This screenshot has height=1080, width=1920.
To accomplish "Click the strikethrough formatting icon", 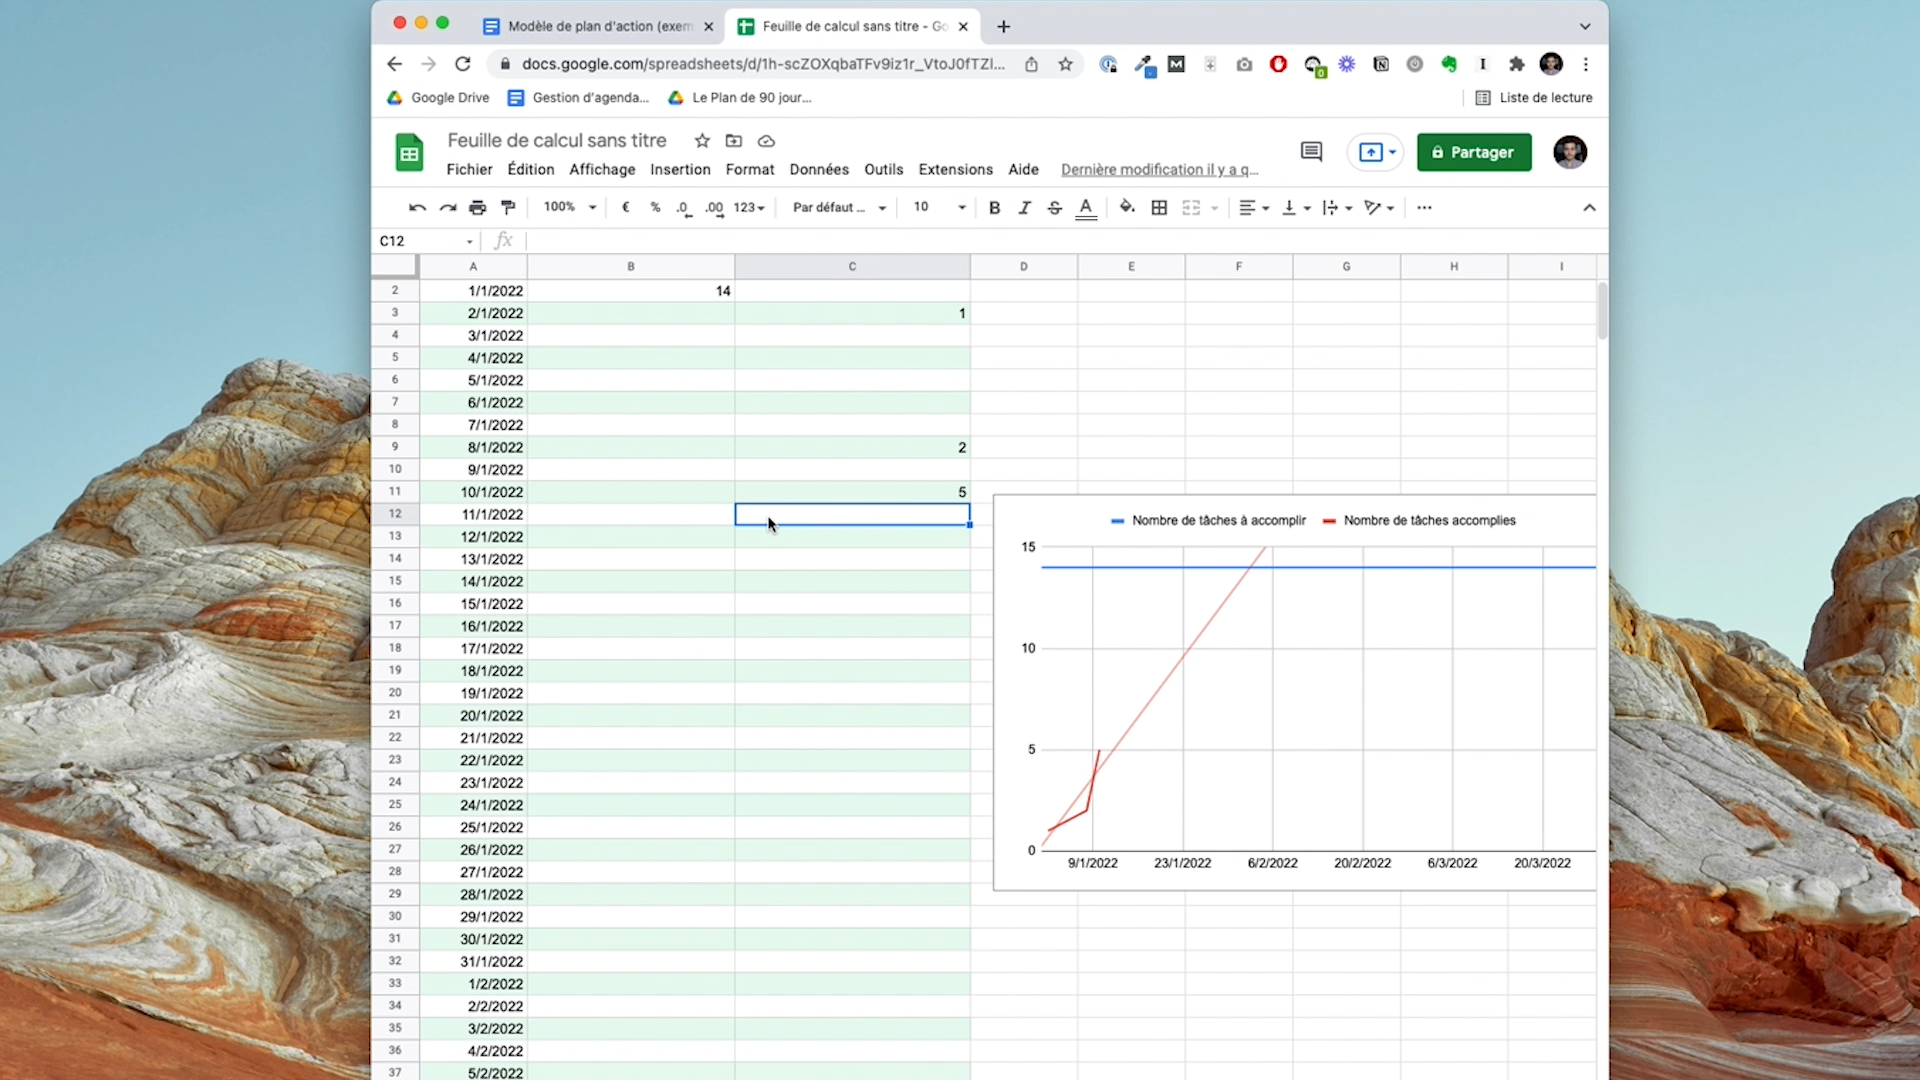I will (x=1054, y=208).
